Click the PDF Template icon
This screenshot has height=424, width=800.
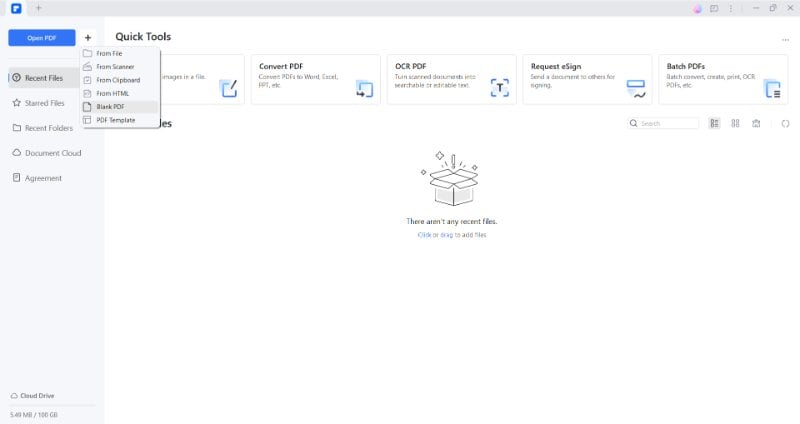(x=87, y=120)
